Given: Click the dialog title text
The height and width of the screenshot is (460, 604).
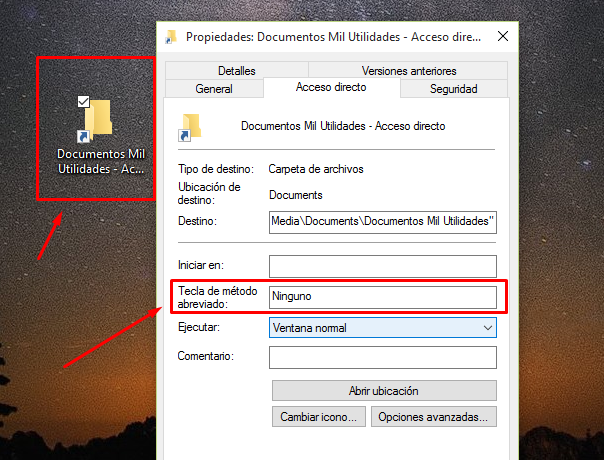Looking at the screenshot, I should (x=333, y=37).
